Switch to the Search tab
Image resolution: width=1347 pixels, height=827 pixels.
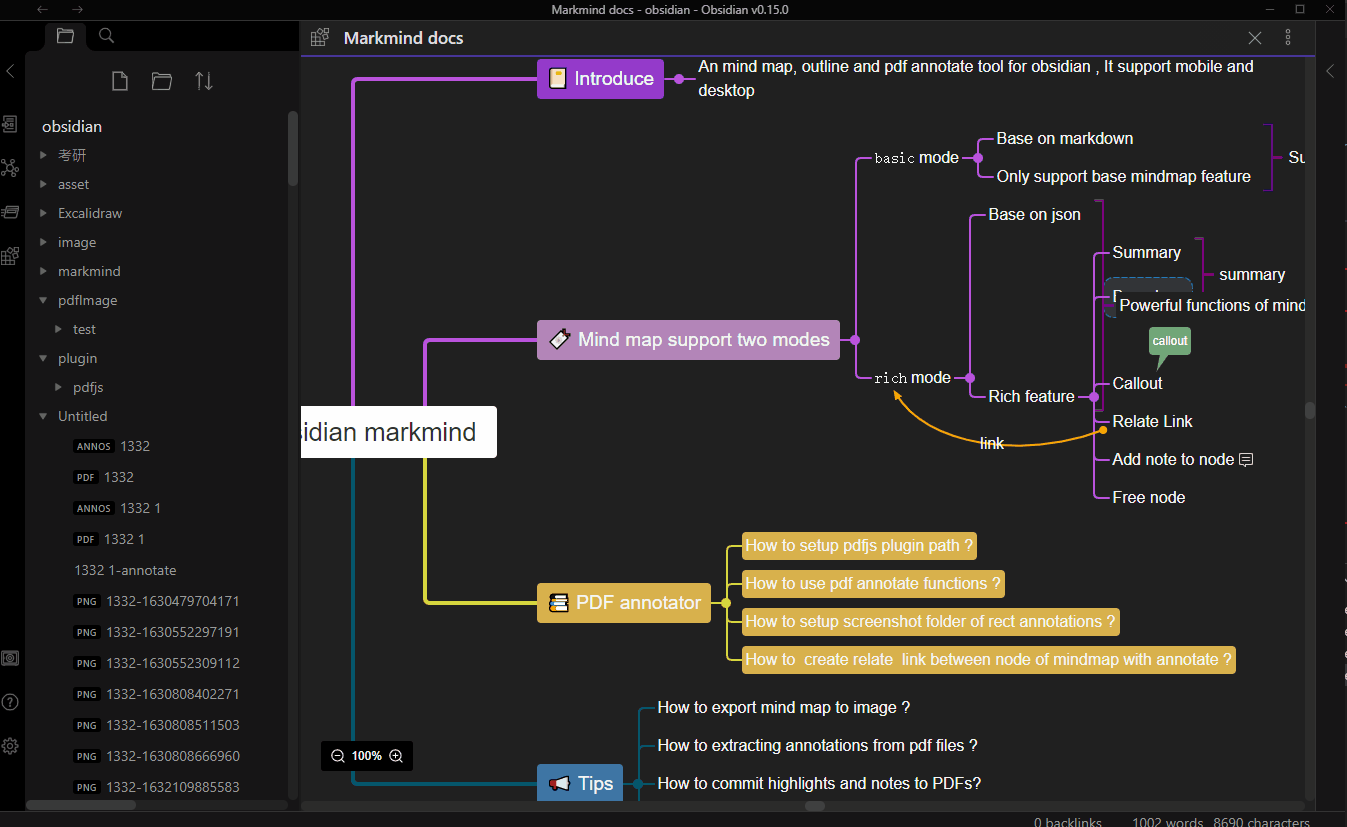click(x=106, y=36)
